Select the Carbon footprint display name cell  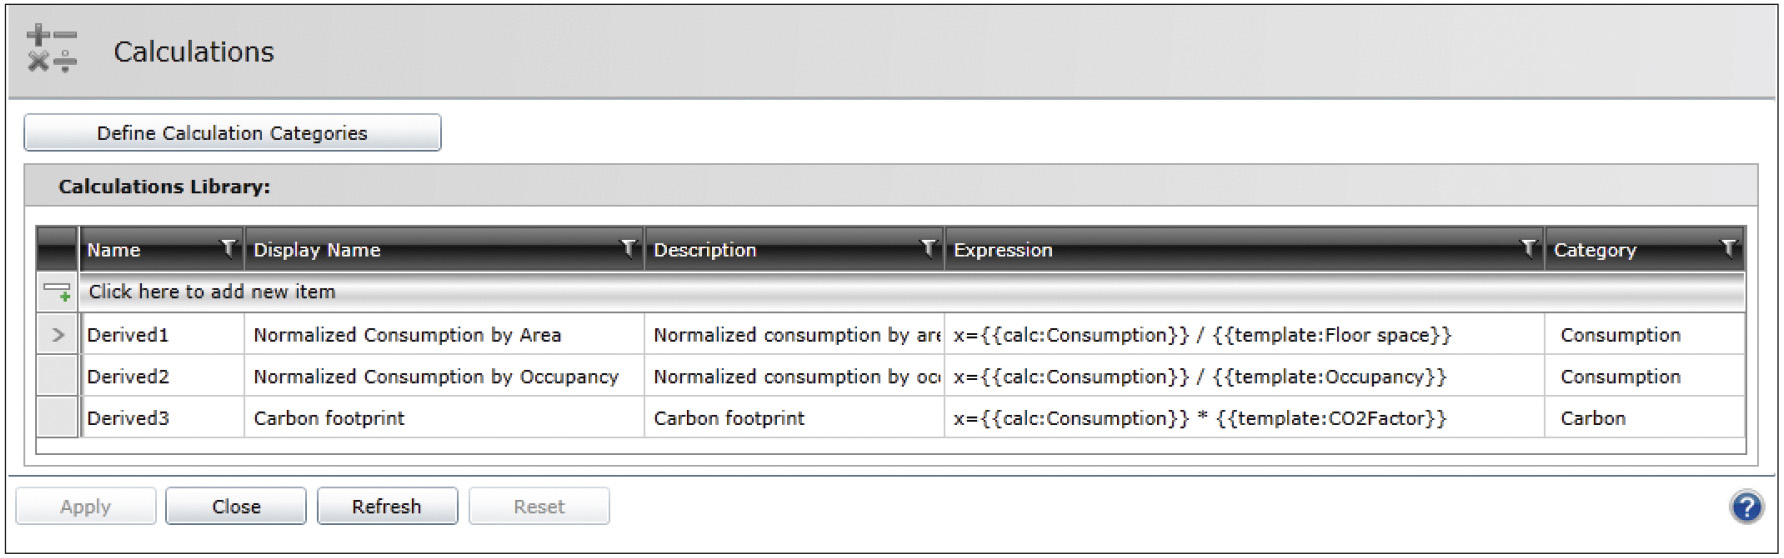tap(444, 418)
